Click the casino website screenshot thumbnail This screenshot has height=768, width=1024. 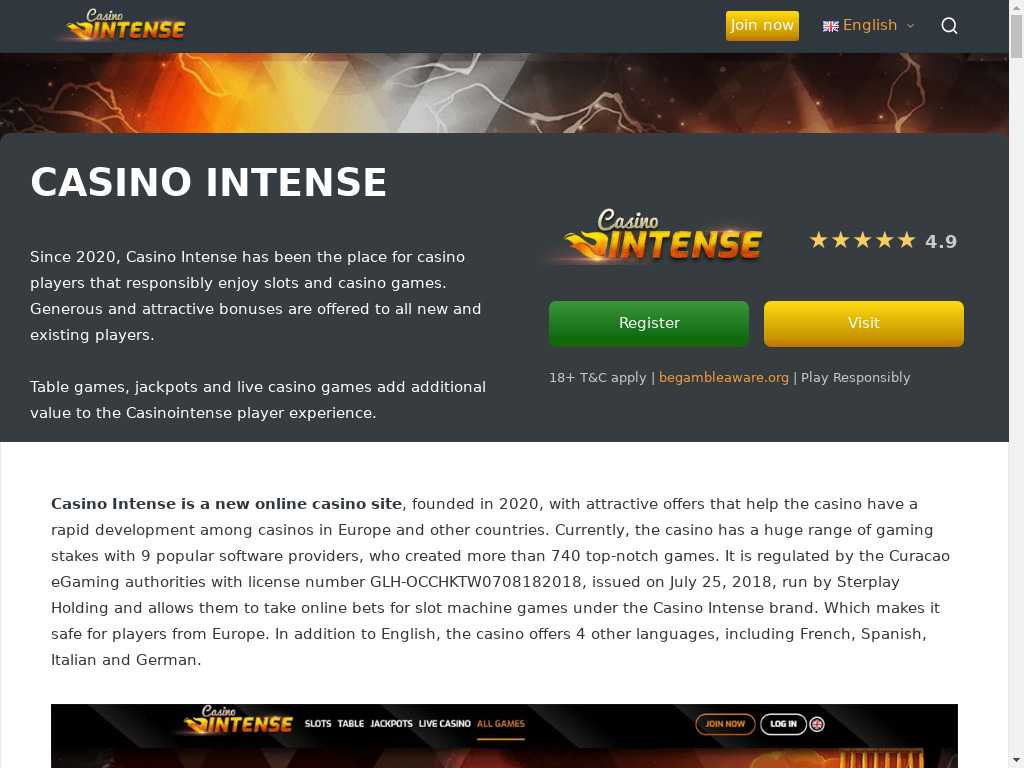504,736
